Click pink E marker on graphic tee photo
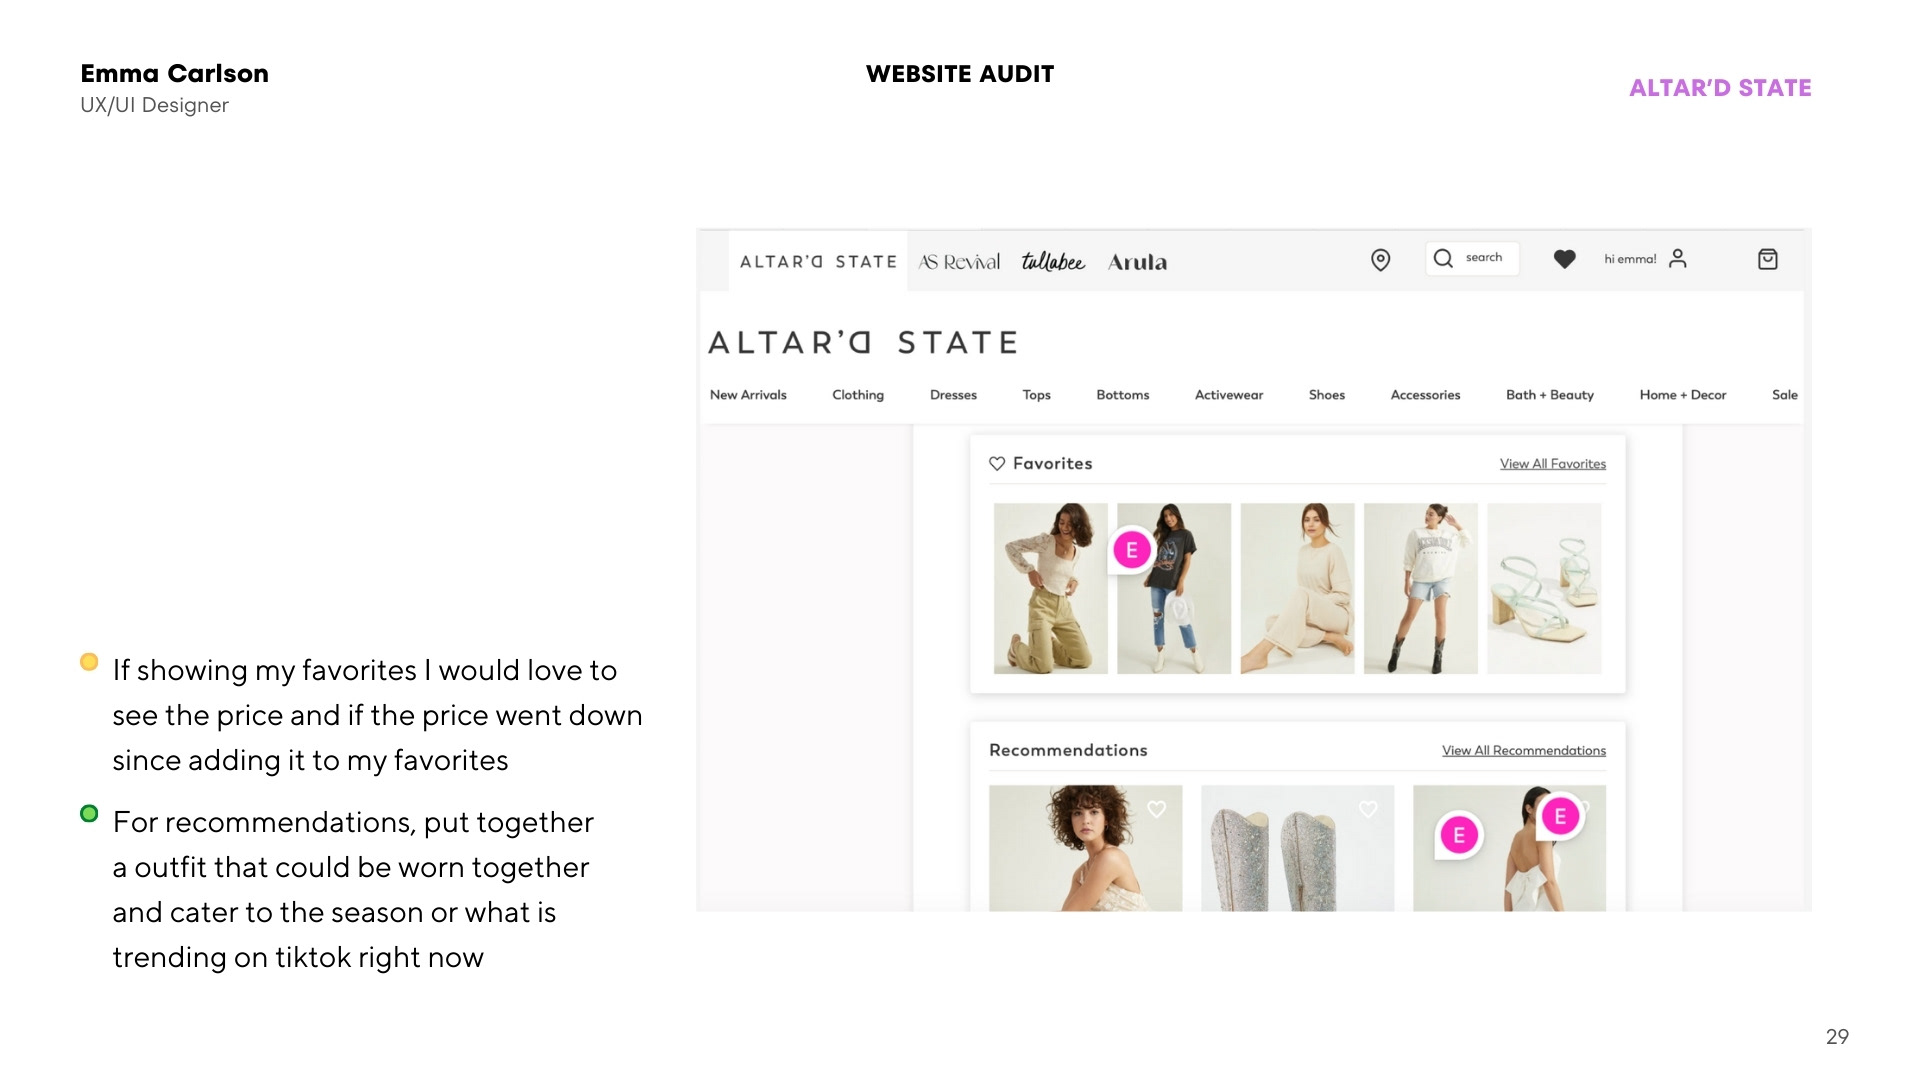 click(1132, 550)
